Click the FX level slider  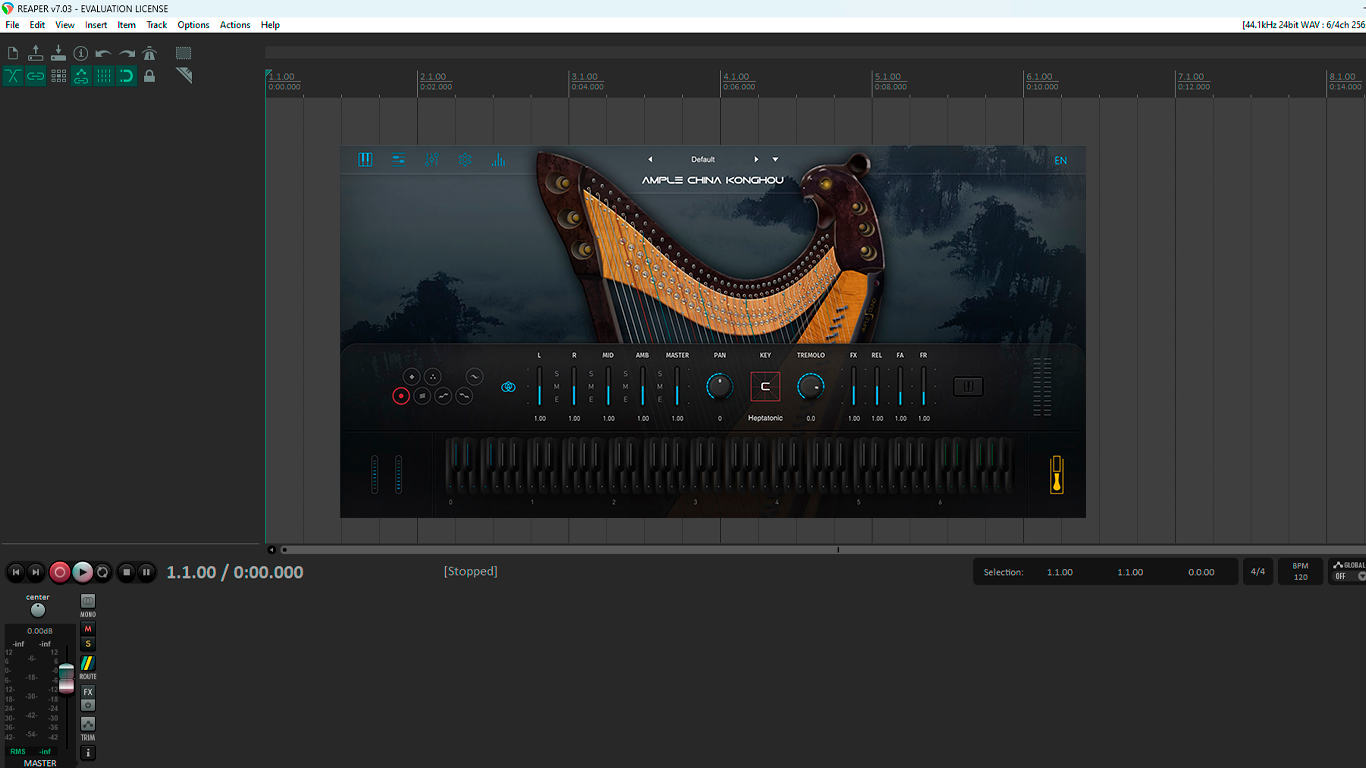click(x=854, y=386)
